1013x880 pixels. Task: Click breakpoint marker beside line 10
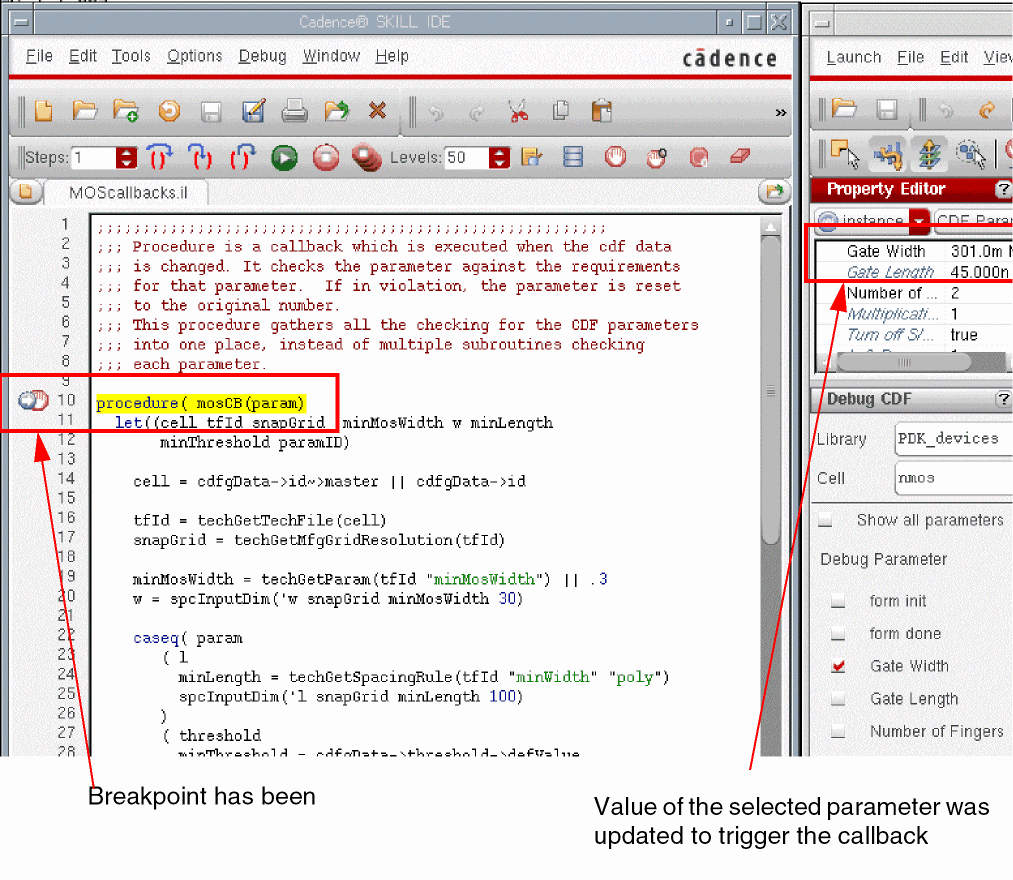pos(33,401)
